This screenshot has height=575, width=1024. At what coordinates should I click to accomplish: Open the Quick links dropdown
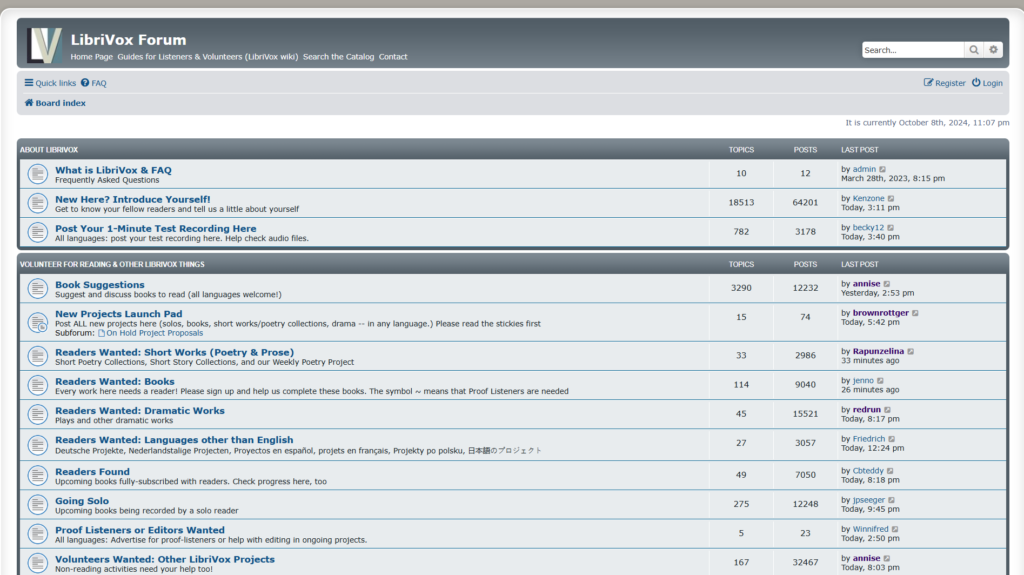tap(50, 83)
